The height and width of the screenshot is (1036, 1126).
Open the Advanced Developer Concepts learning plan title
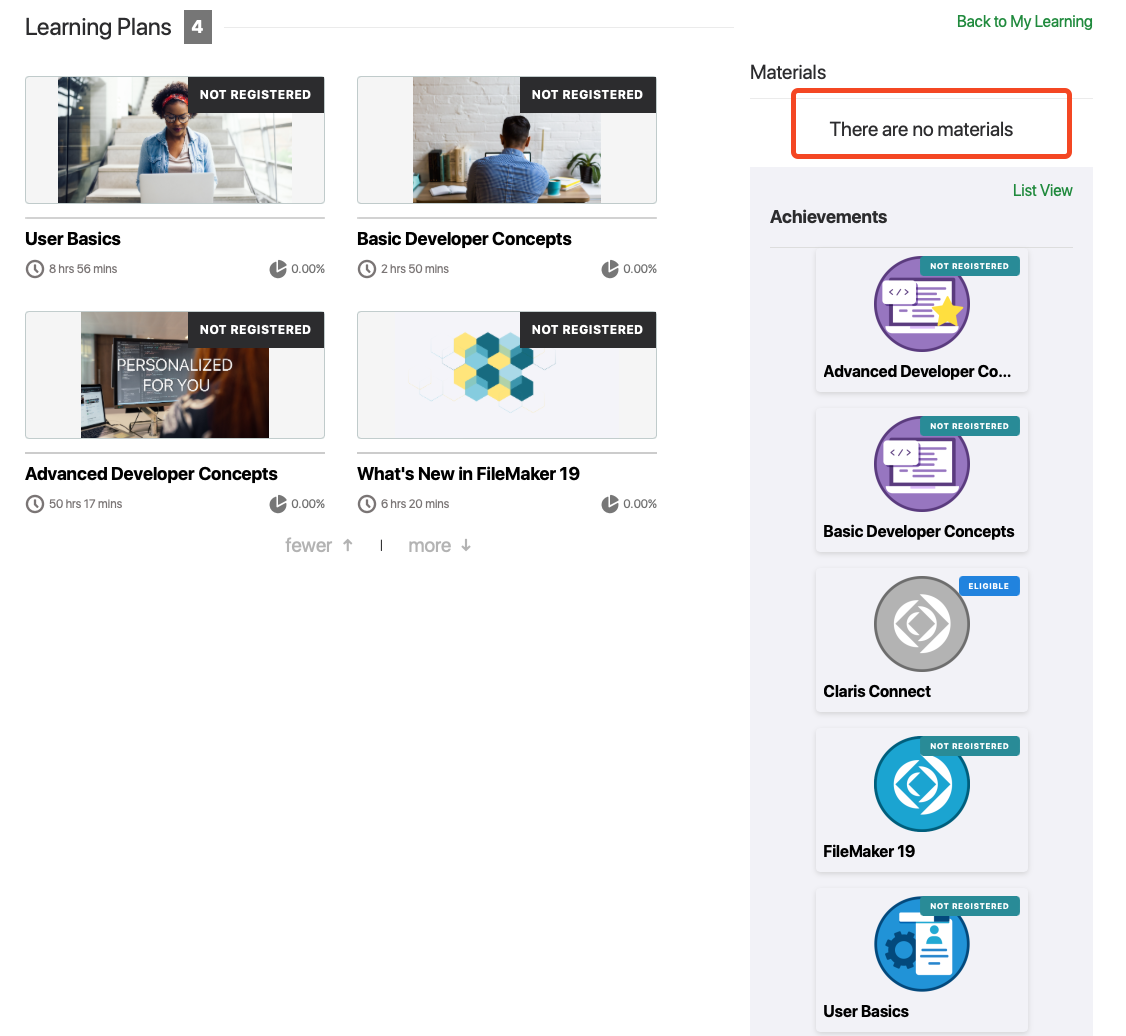(151, 474)
